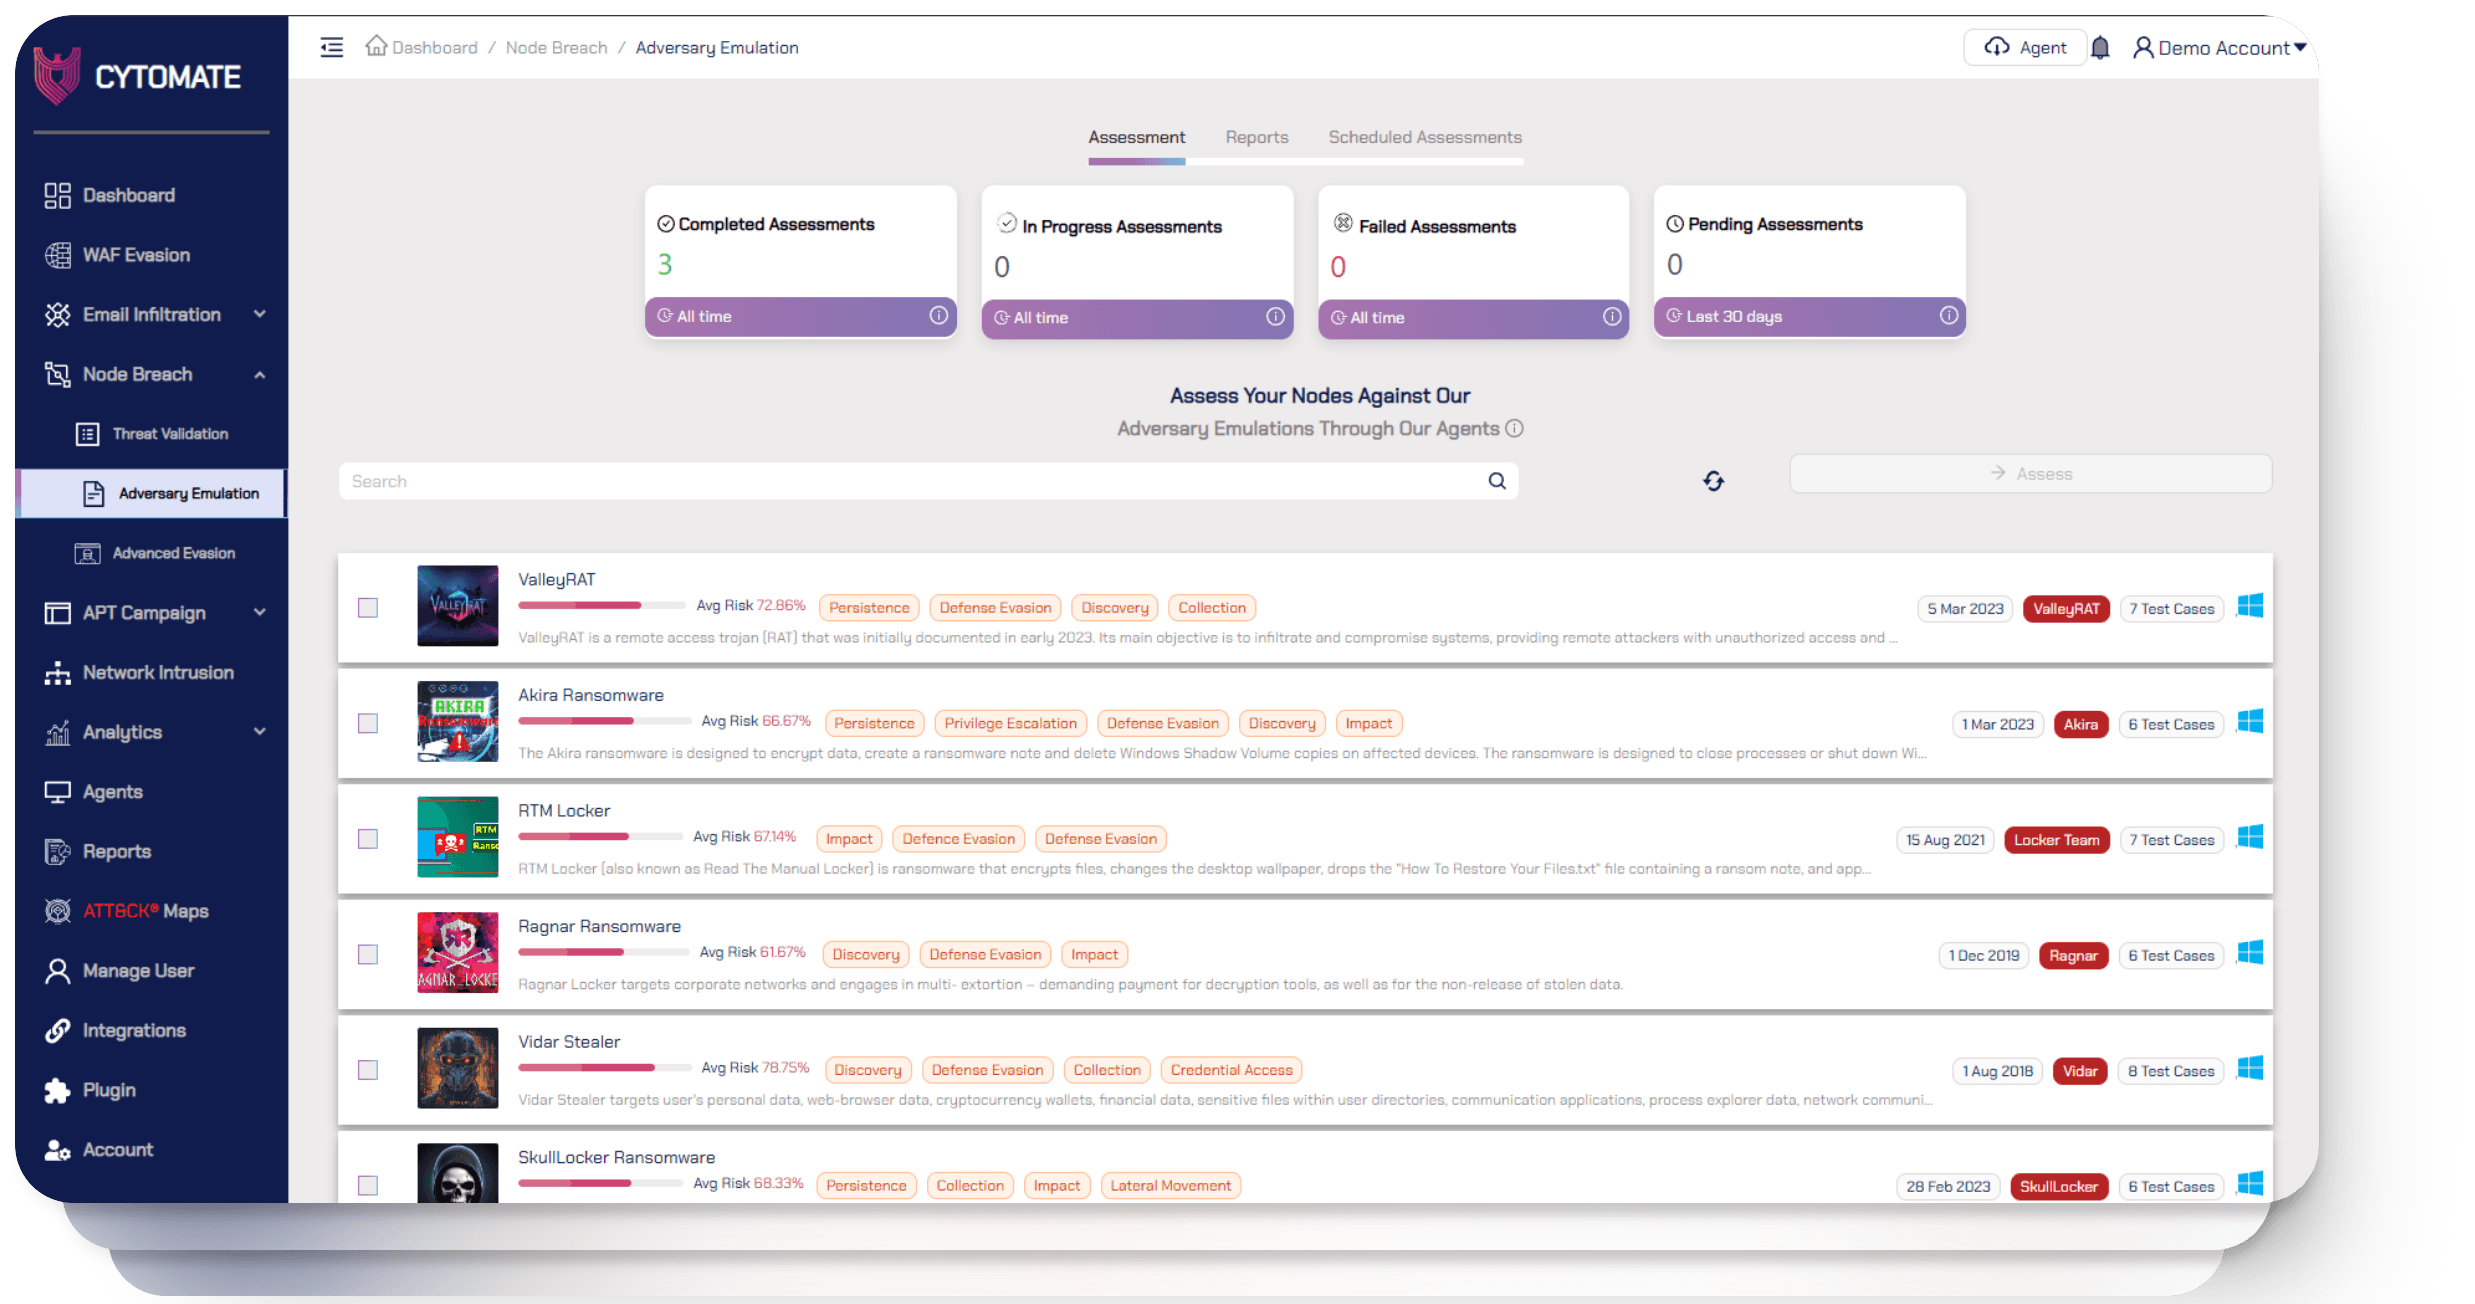Click the Cytomate logo
The width and height of the screenshot is (2475, 1304).
[138, 76]
